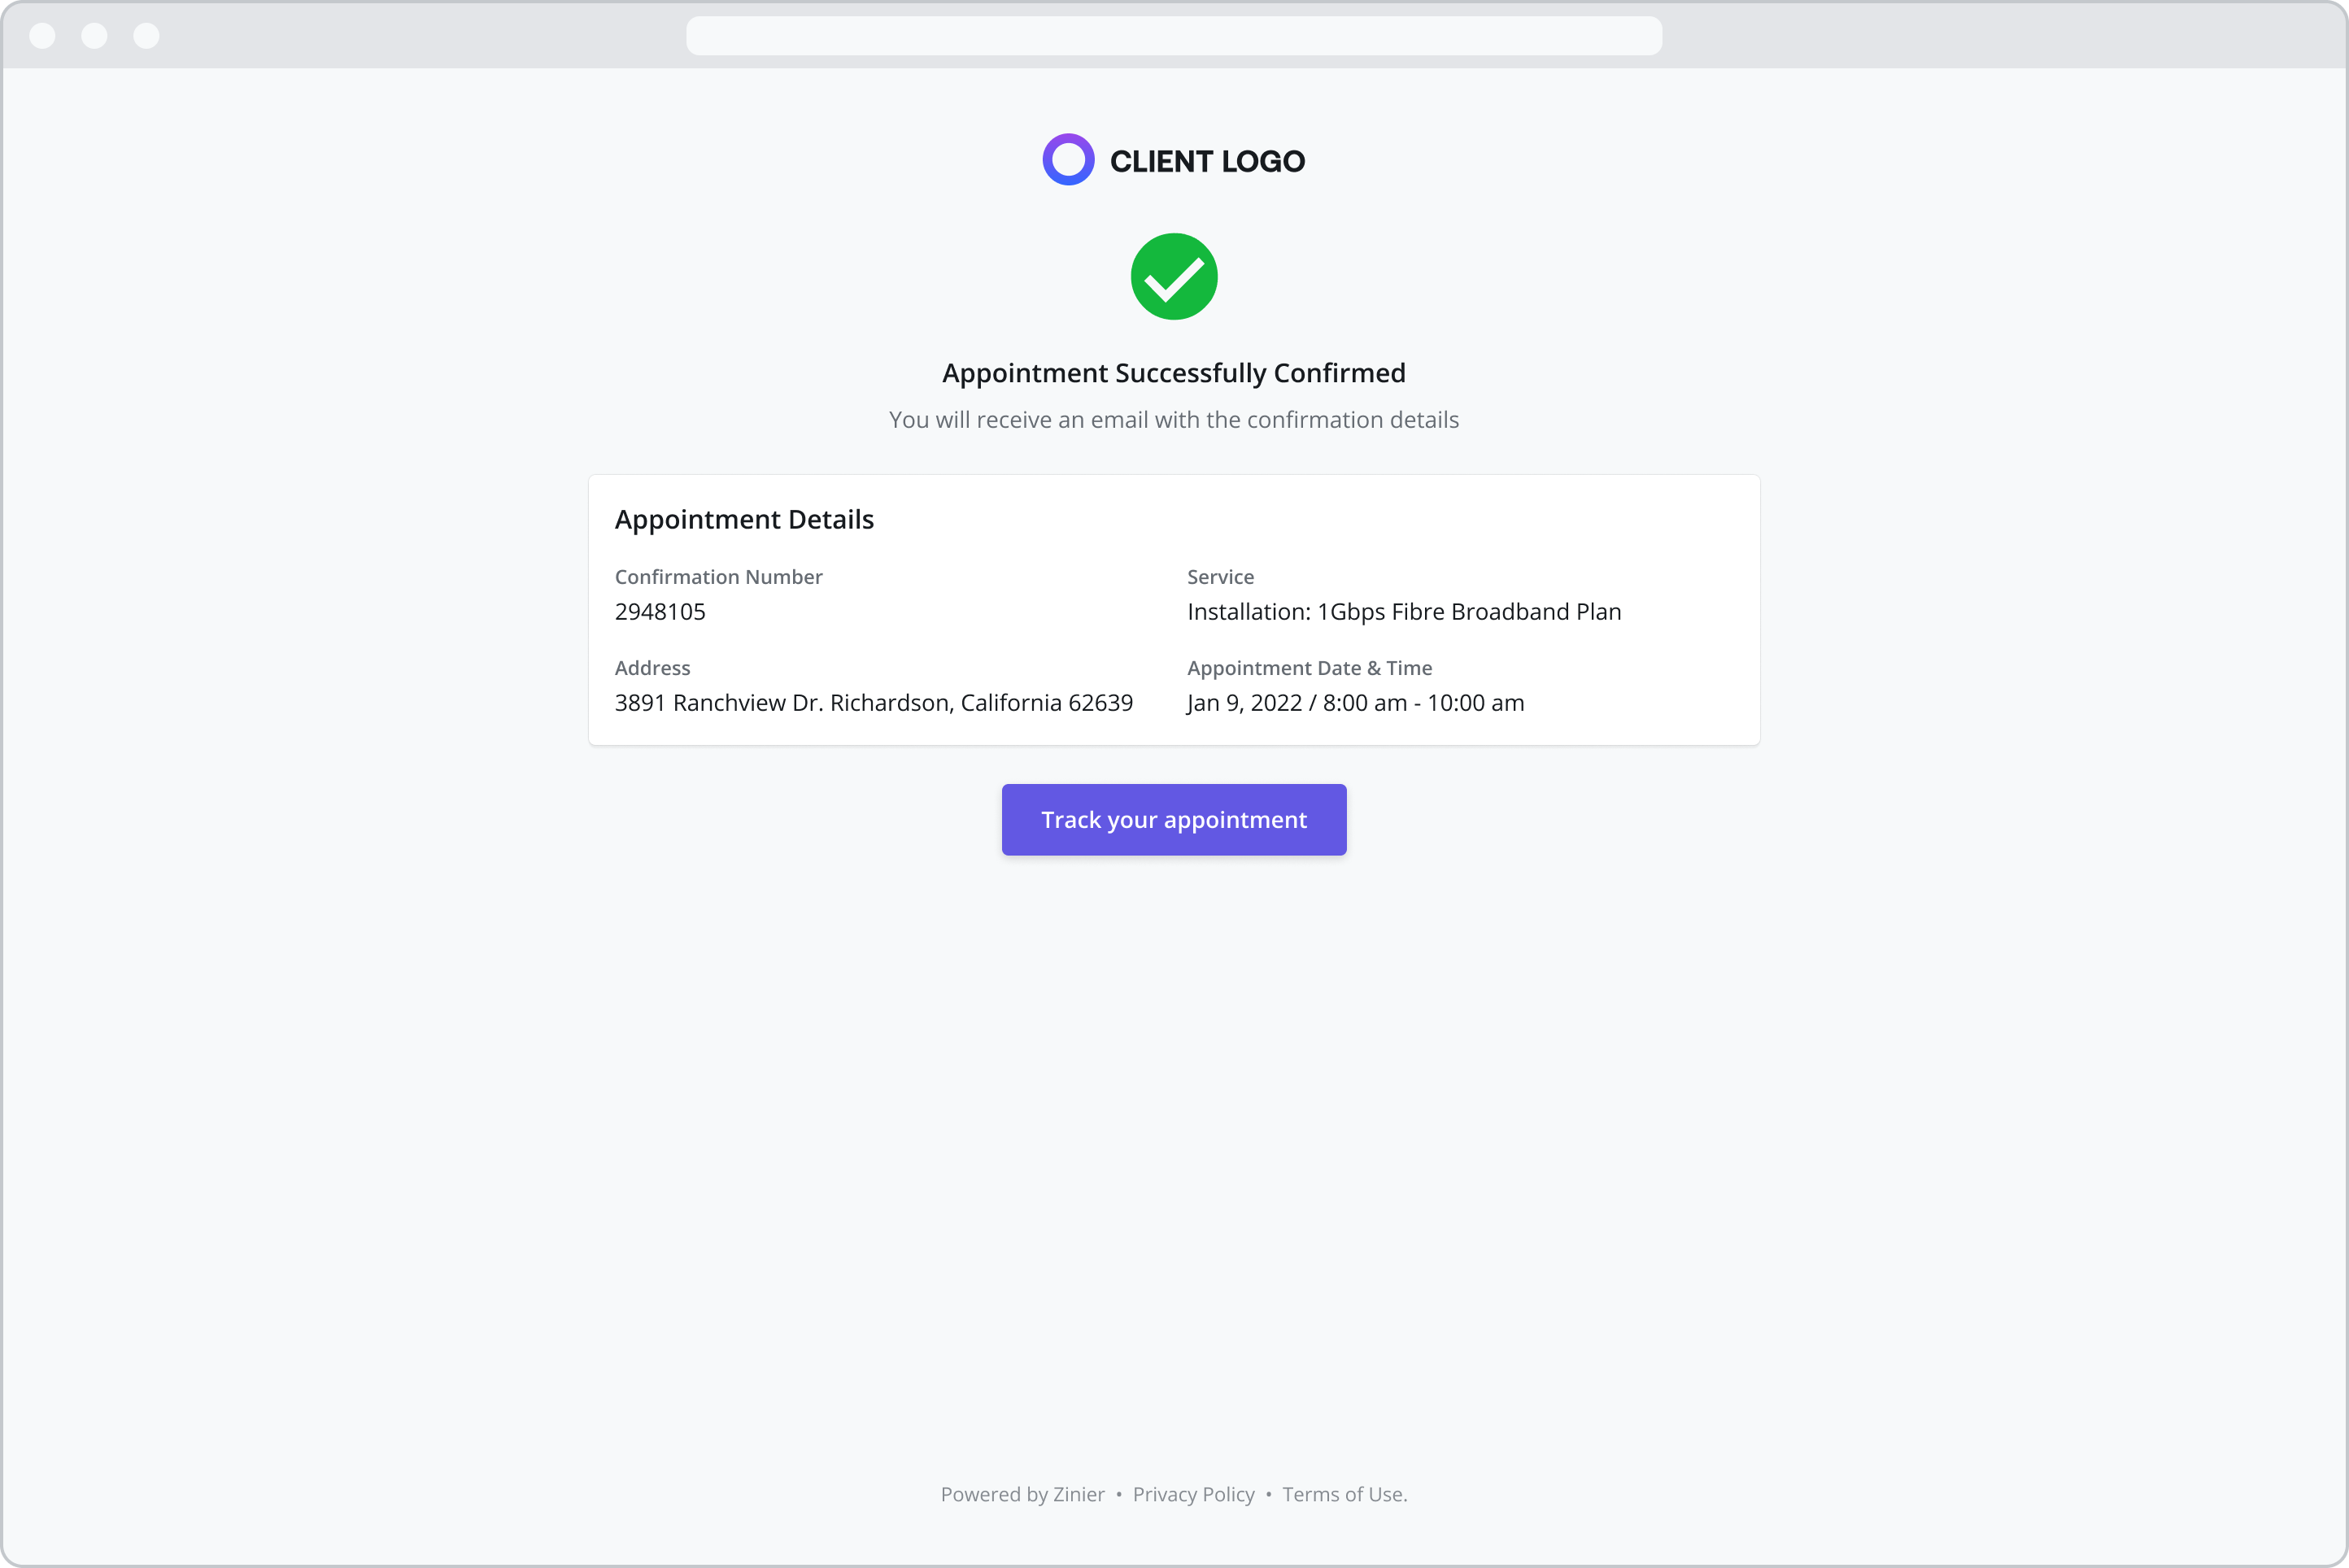
Task: Select the confirmation number 2948105
Action: click(660, 611)
